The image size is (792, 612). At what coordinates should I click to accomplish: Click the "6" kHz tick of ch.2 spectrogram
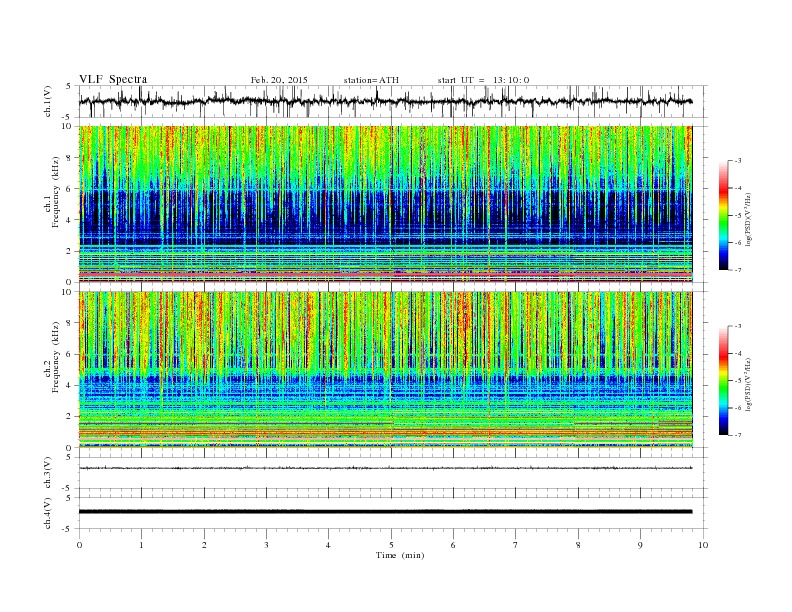tap(70, 354)
